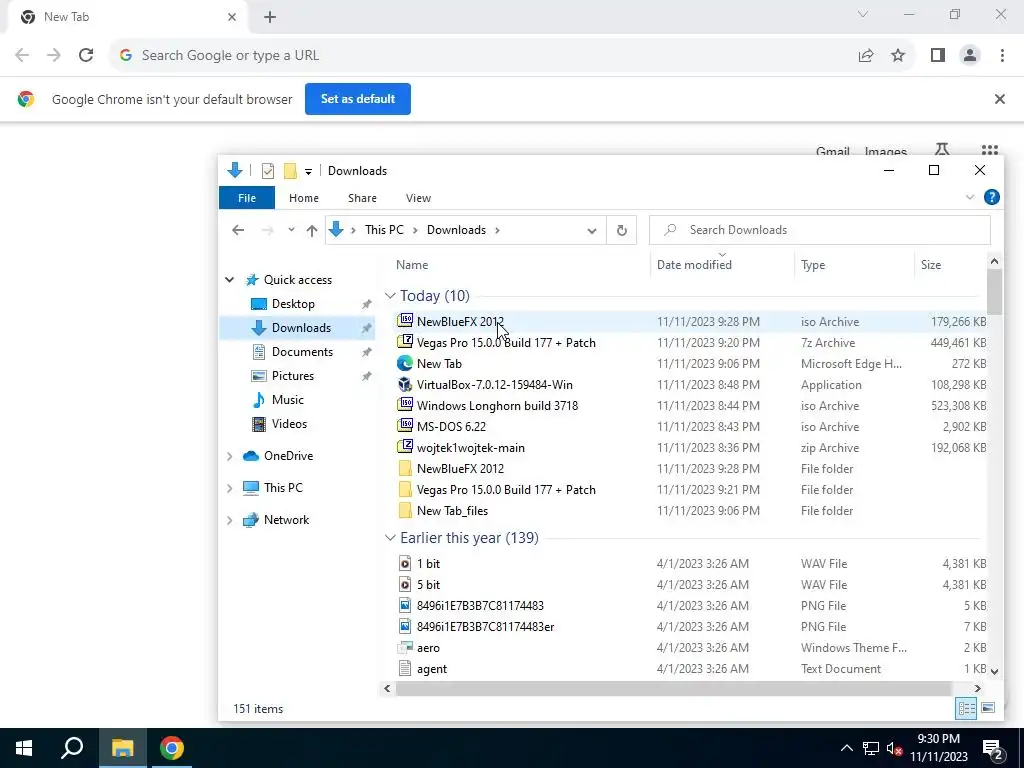Dismiss the default browser notification bar

coord(999,99)
